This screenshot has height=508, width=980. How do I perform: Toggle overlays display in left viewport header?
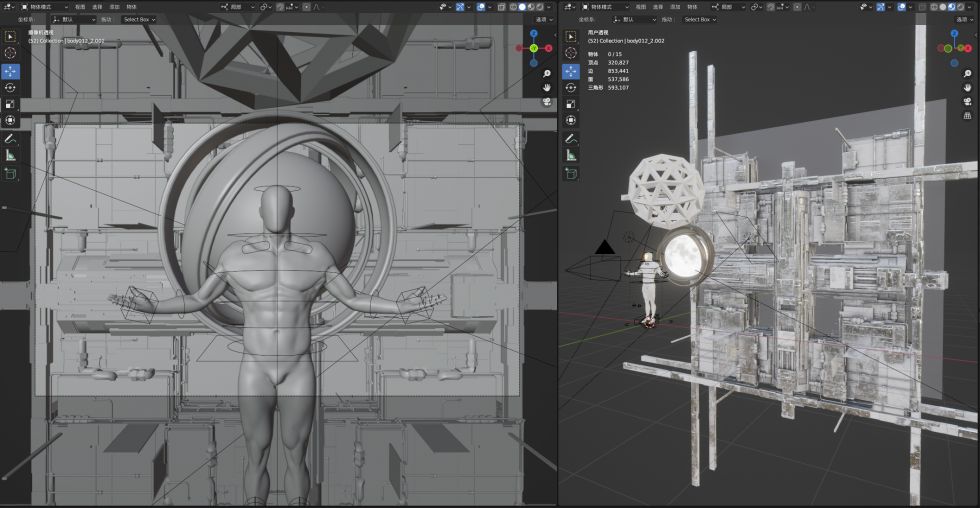pos(481,6)
